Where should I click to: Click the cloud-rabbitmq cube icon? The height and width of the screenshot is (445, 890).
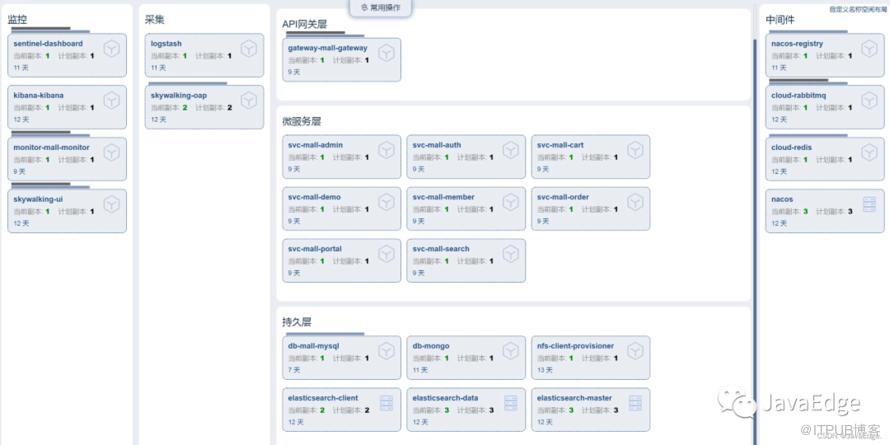[x=870, y=100]
